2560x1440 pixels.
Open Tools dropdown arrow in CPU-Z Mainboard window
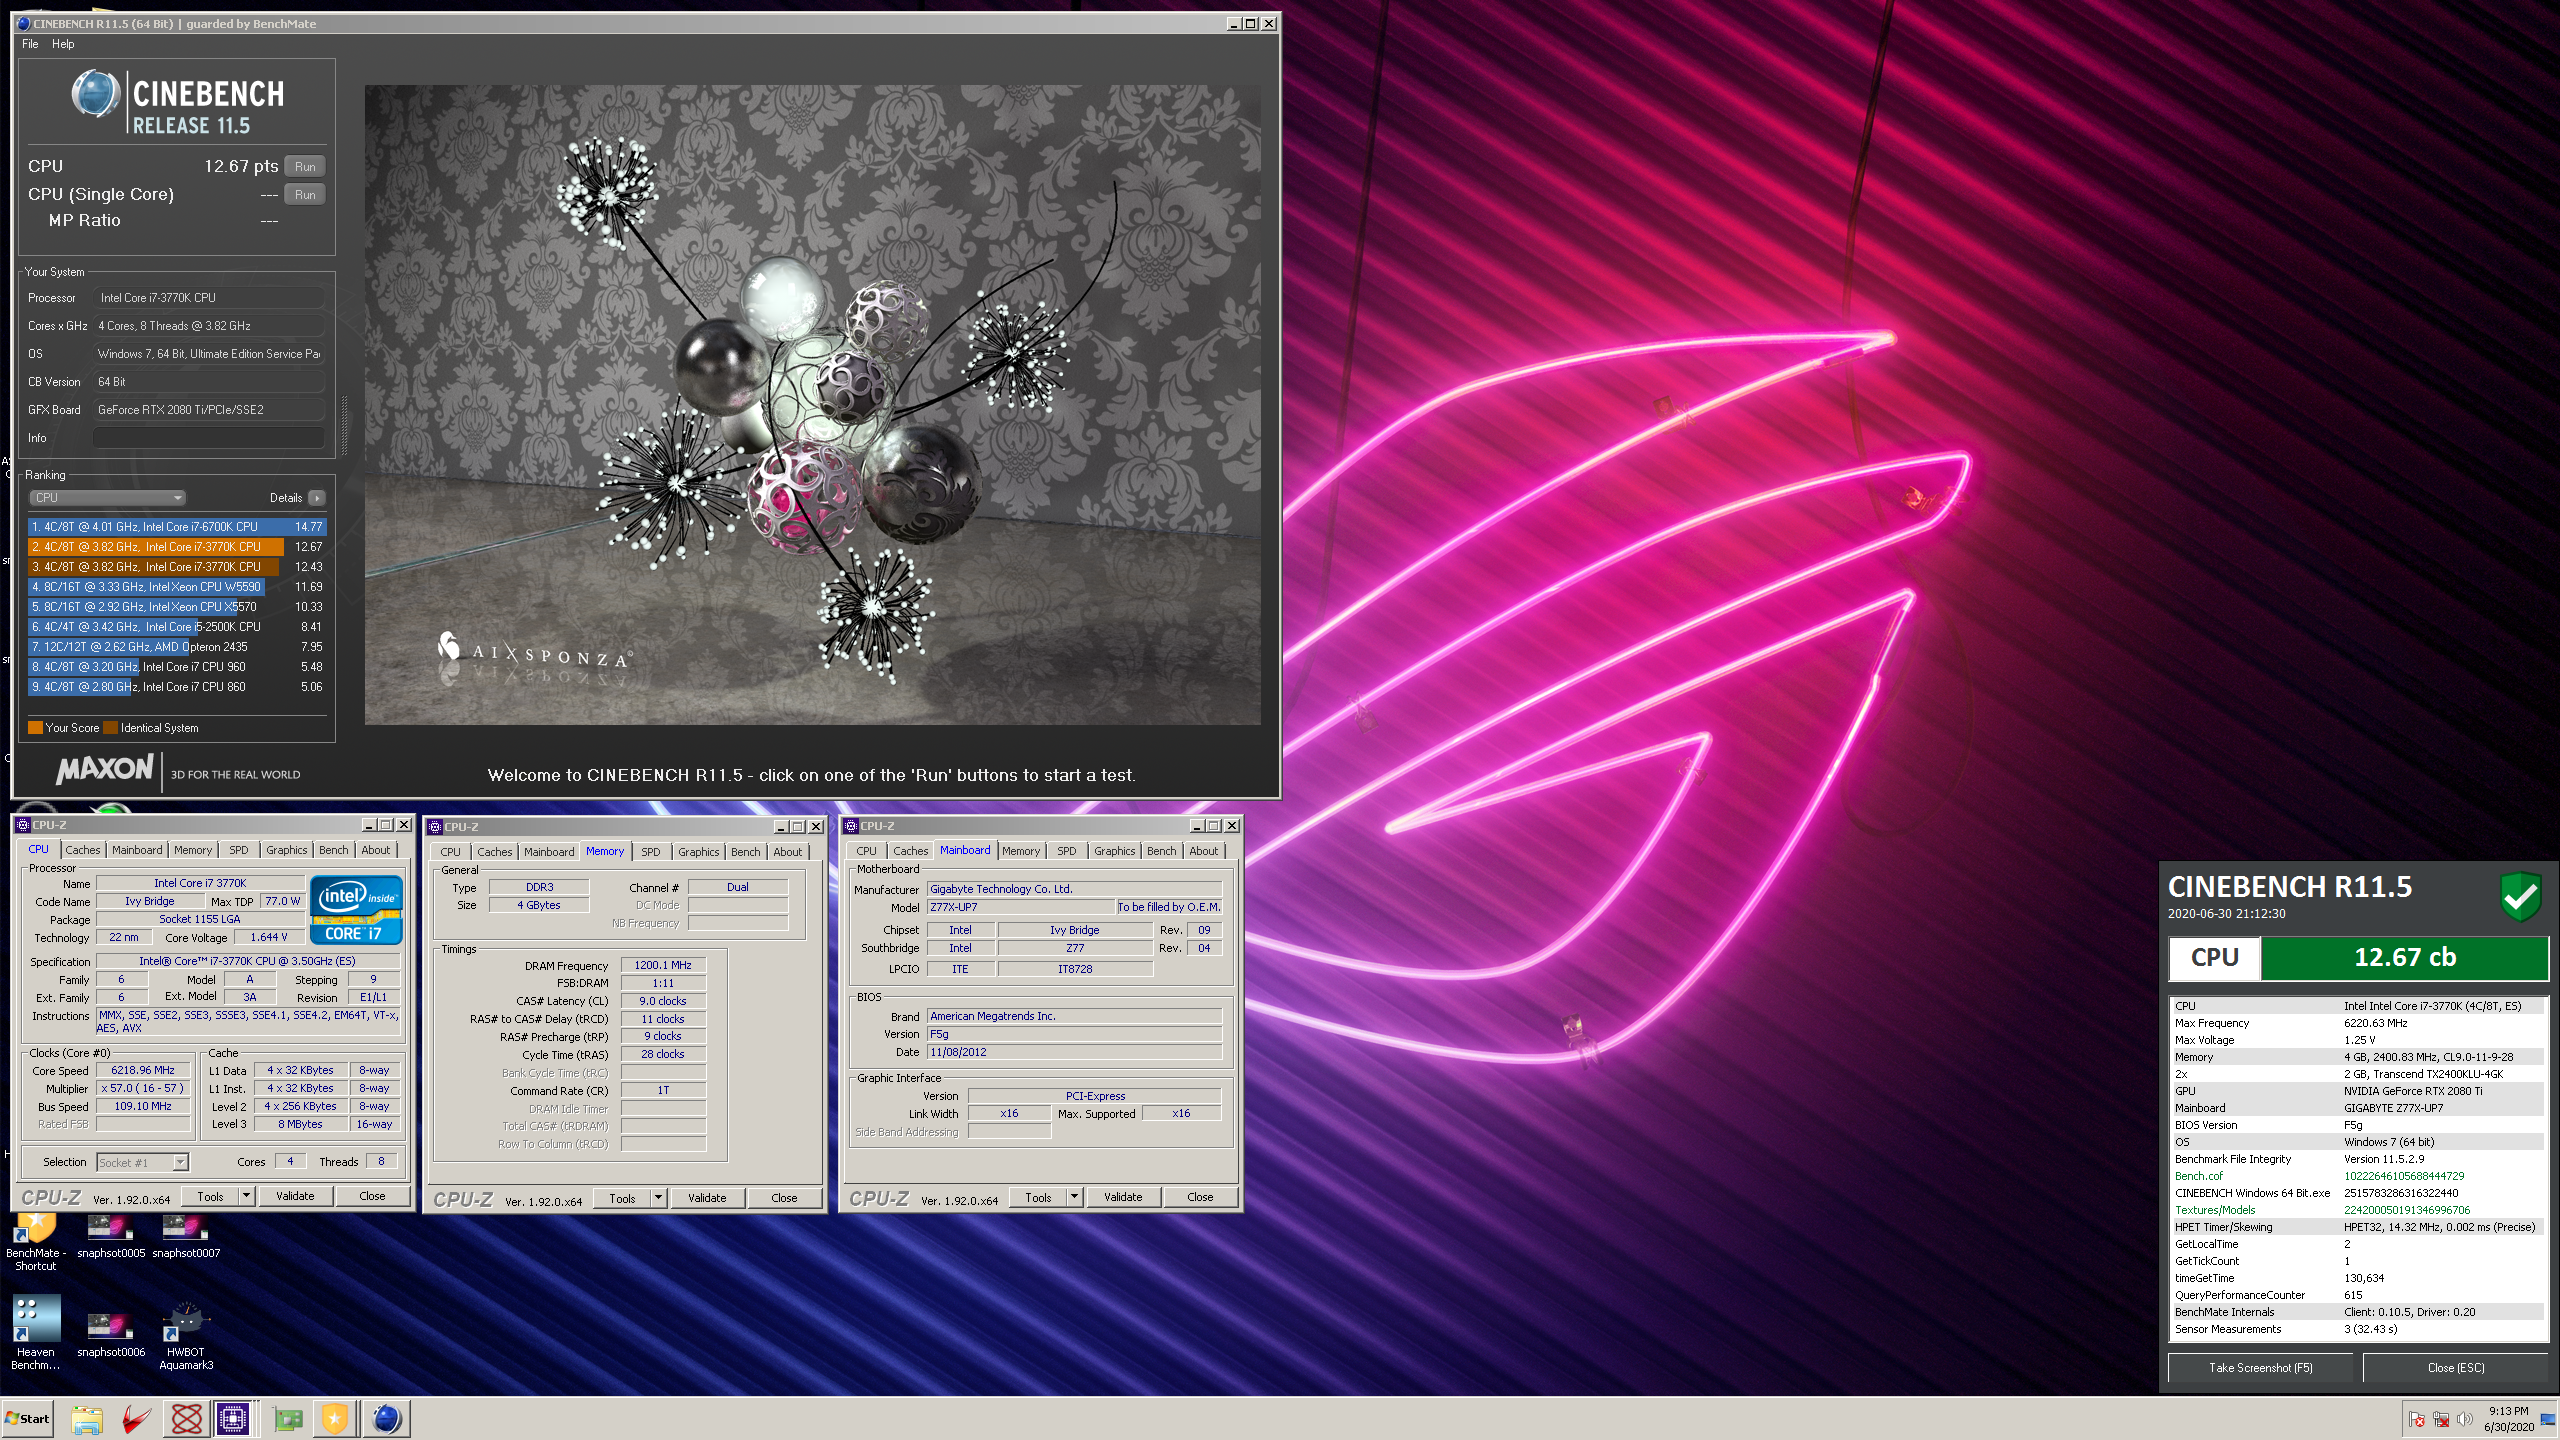coord(1074,1197)
